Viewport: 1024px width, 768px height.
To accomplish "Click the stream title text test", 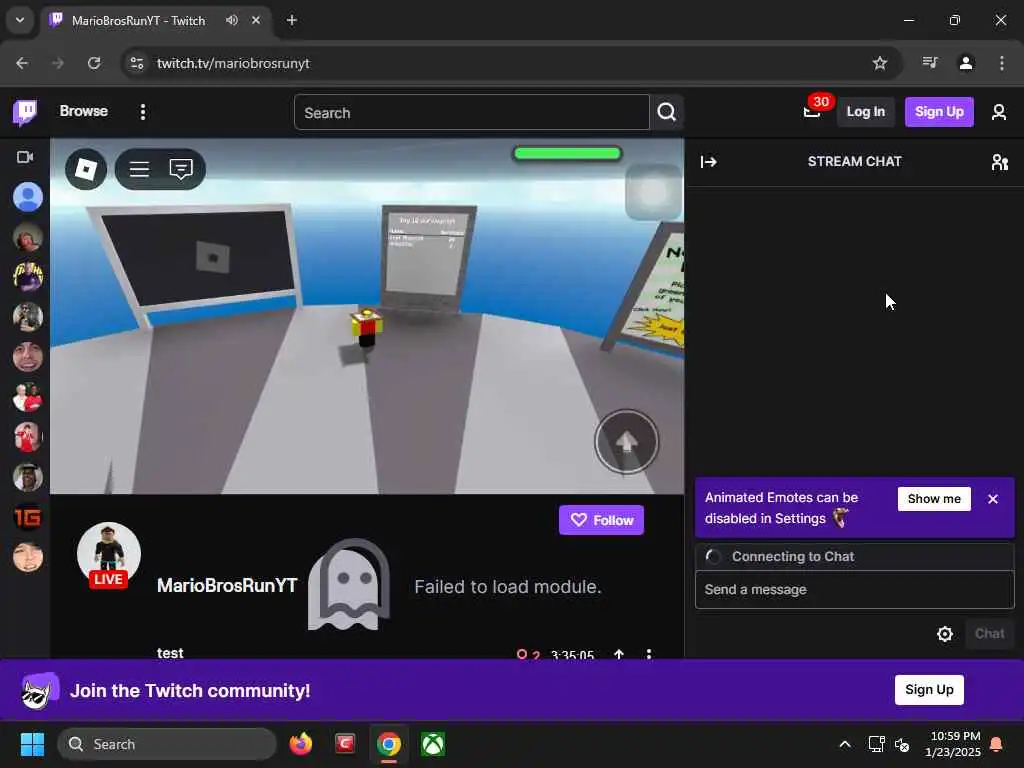I will [170, 653].
